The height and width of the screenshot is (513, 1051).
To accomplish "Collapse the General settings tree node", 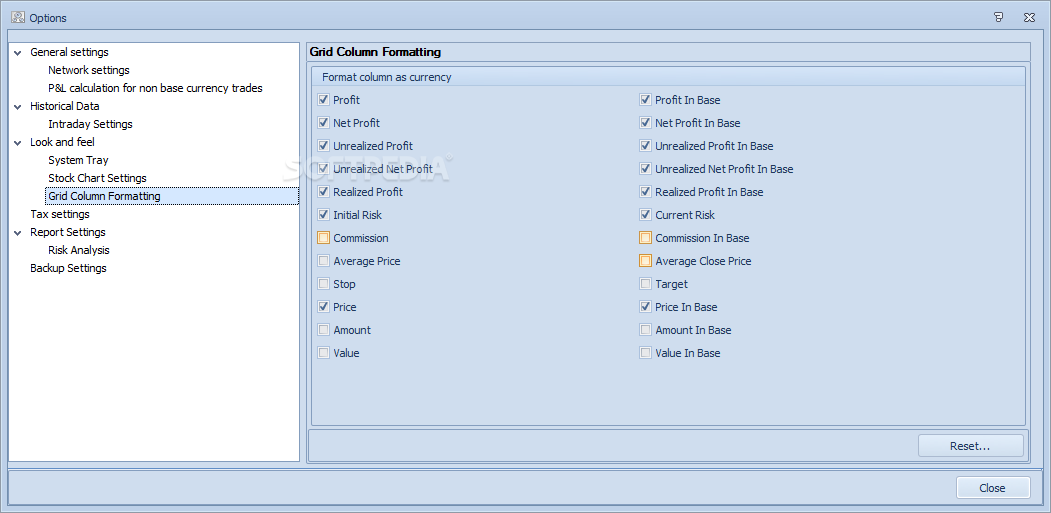I will pyautogui.click(x=17, y=52).
